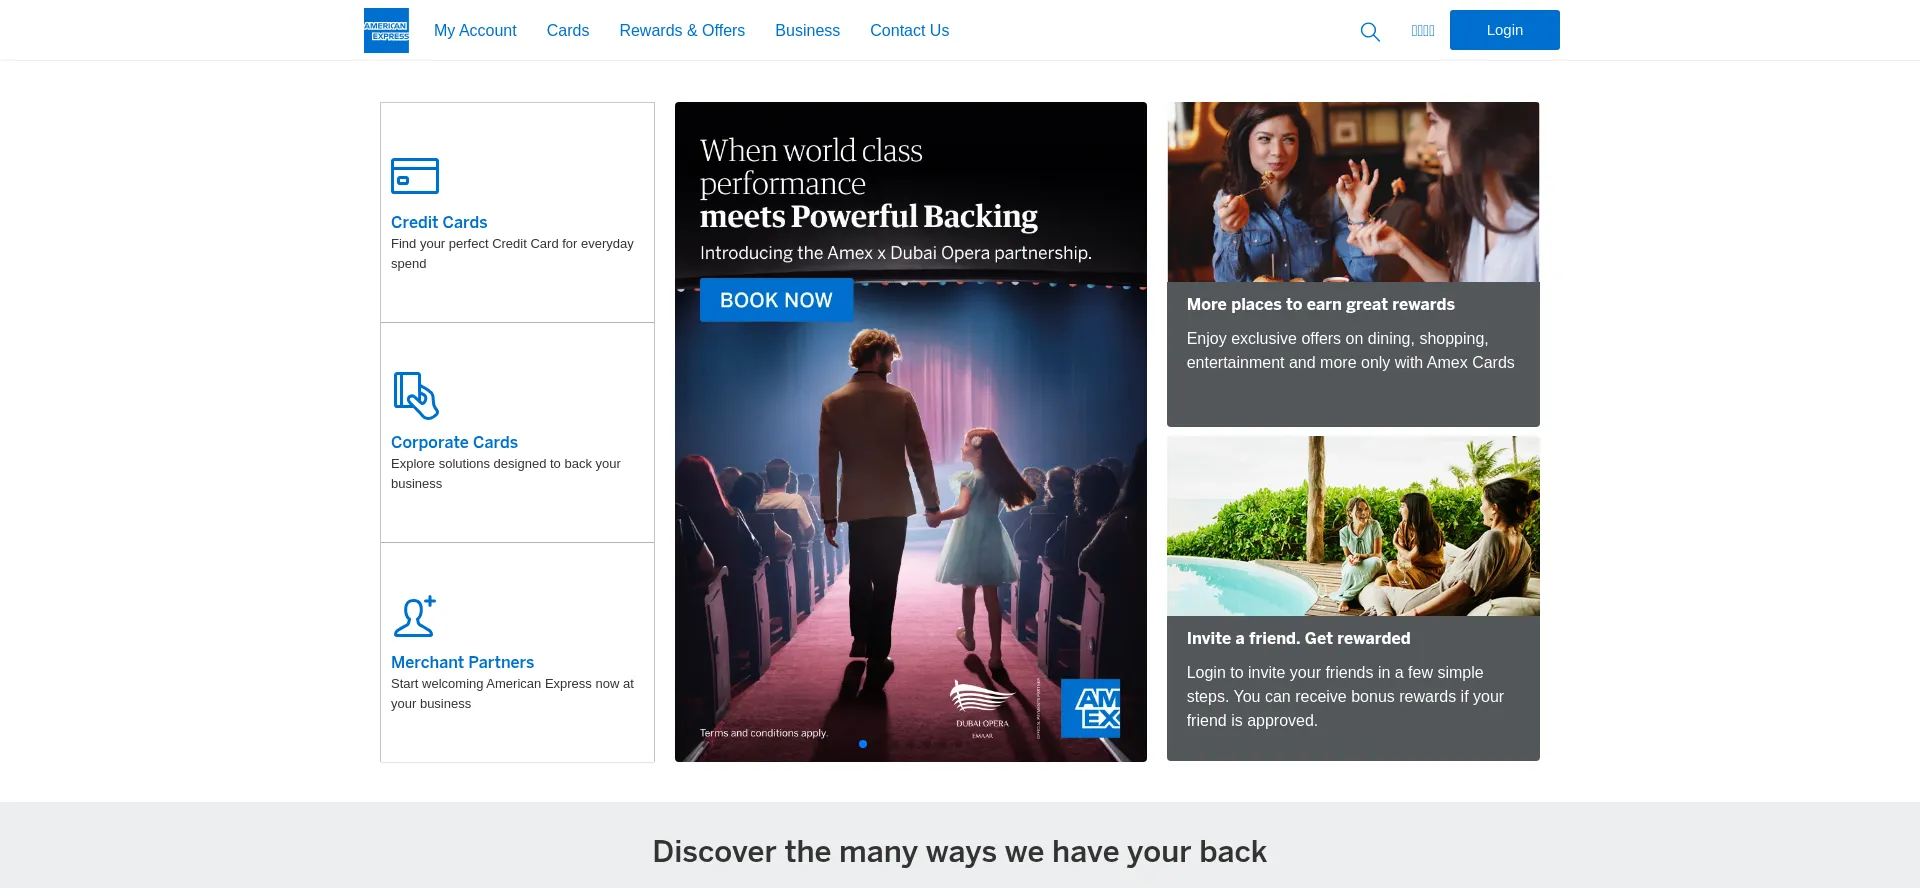Click 'Invite a friend. Get rewarded' heading
This screenshot has height=888, width=1920.
(x=1298, y=638)
